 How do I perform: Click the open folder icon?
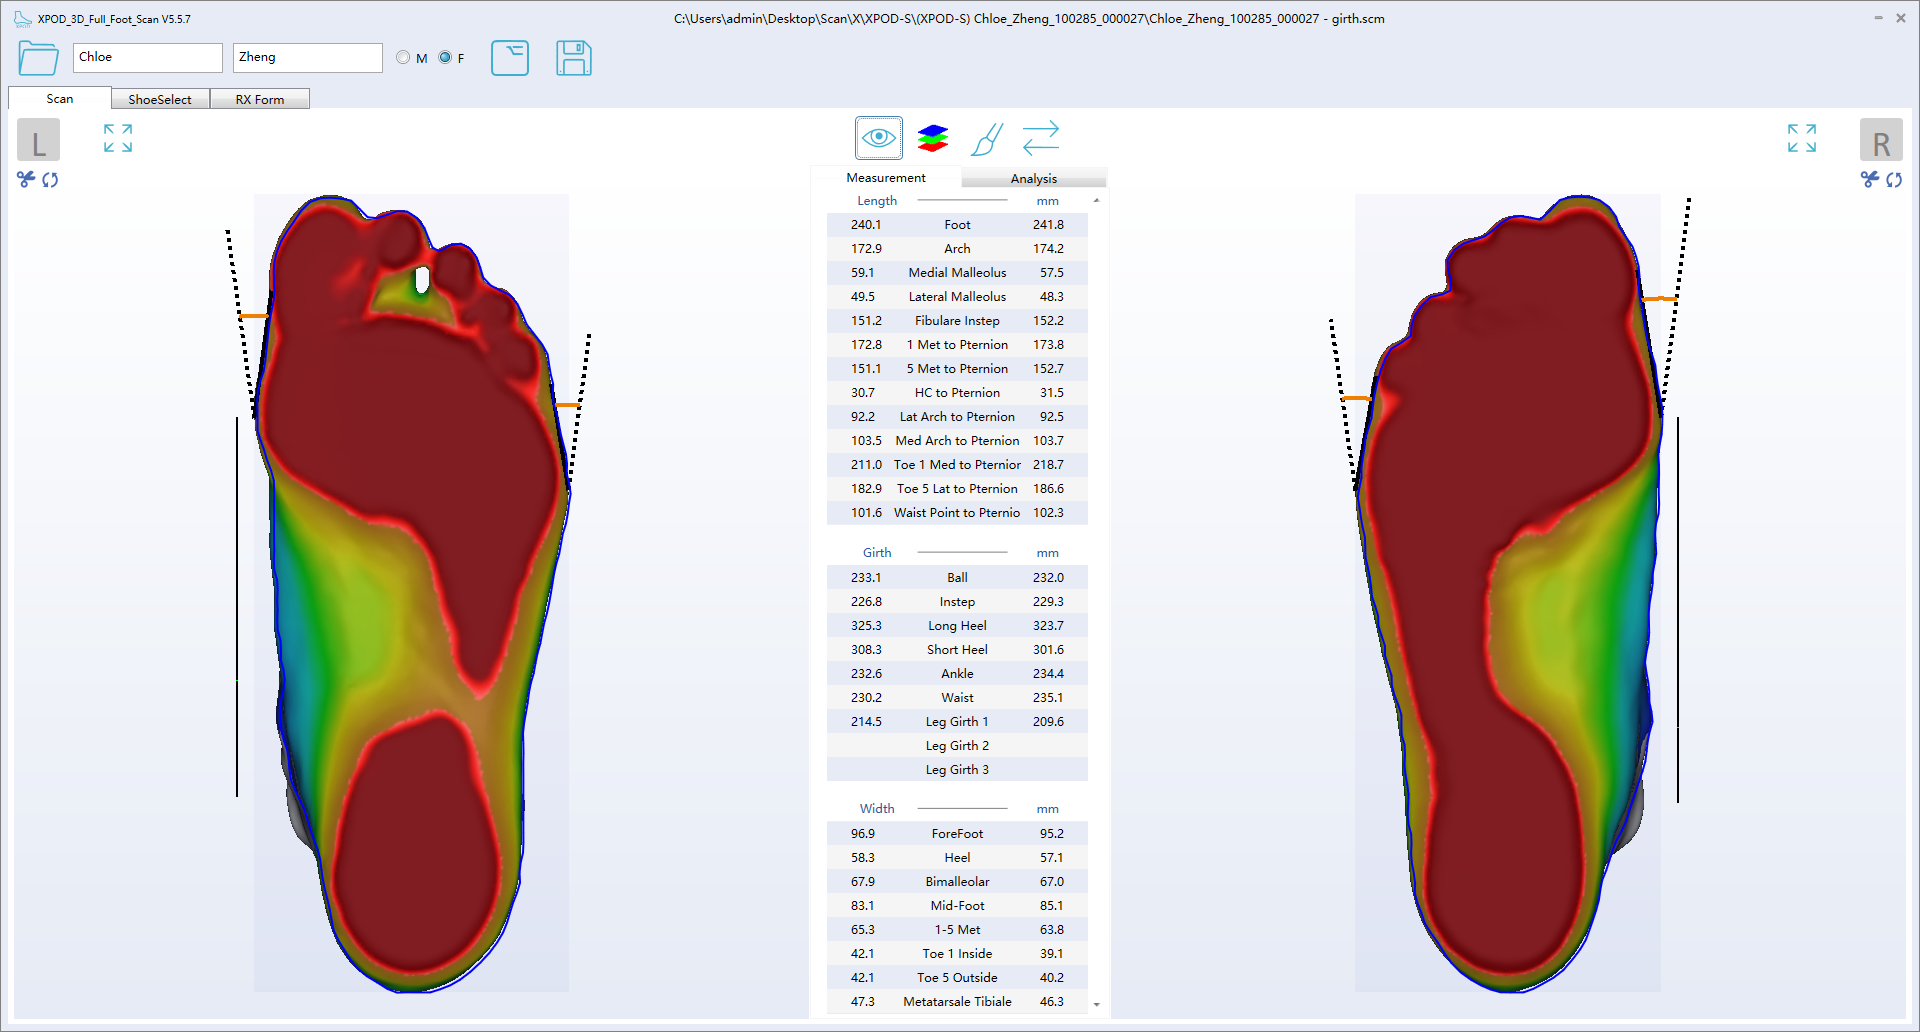coord(38,58)
